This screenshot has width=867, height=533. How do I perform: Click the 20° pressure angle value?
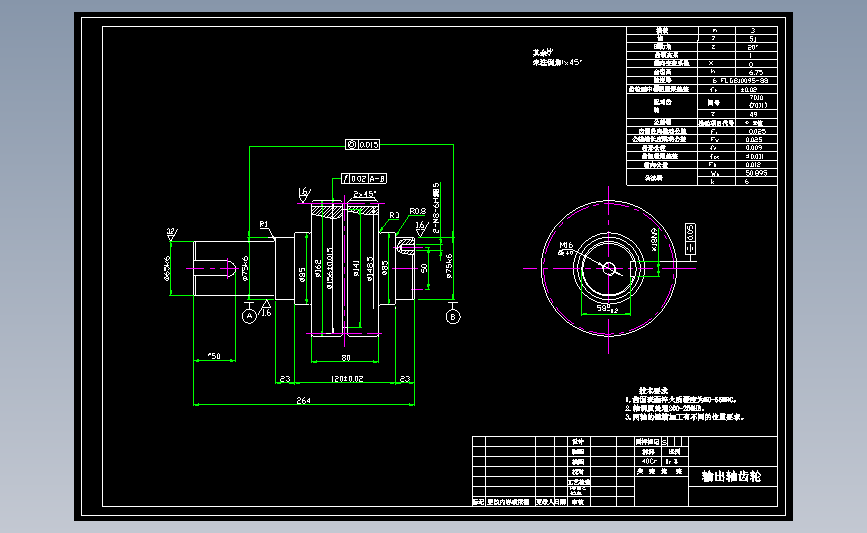pyautogui.click(x=753, y=47)
